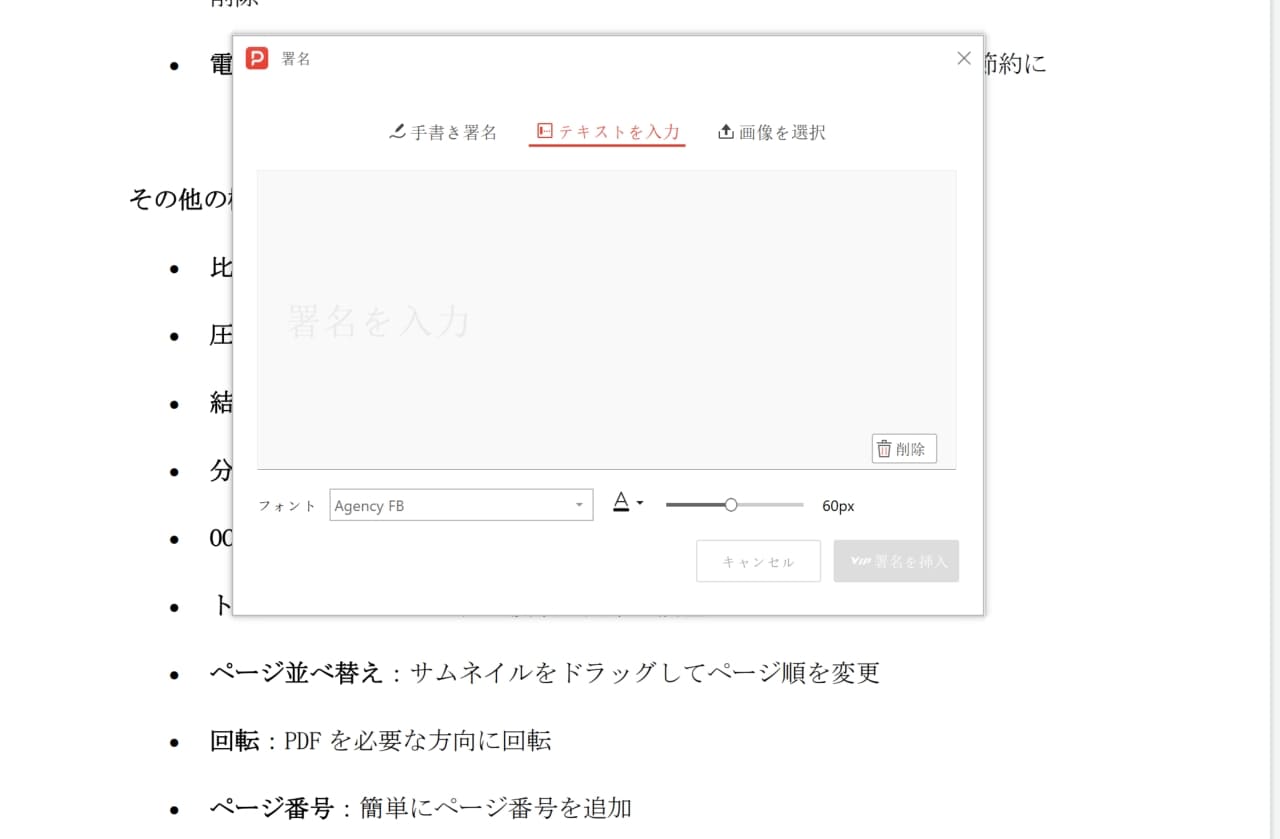The image size is (1280, 839).
Task: Click the upload icon beside 画像を選択
Action: tap(724, 131)
